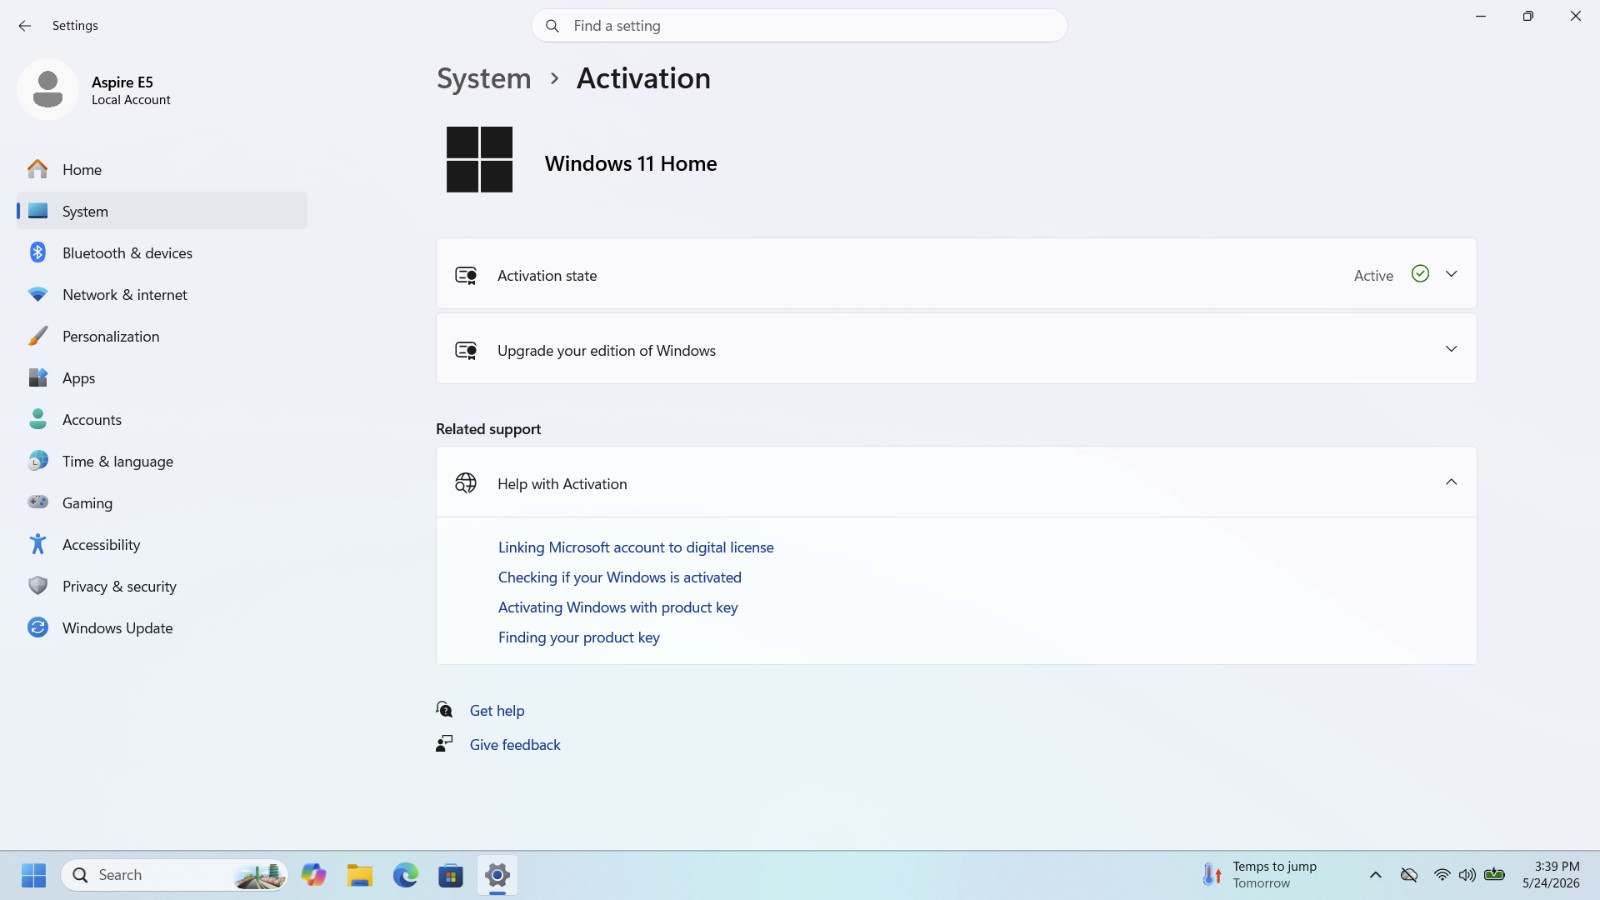Open Finding your product key link
Screen dimensions: 1600x900
579,637
